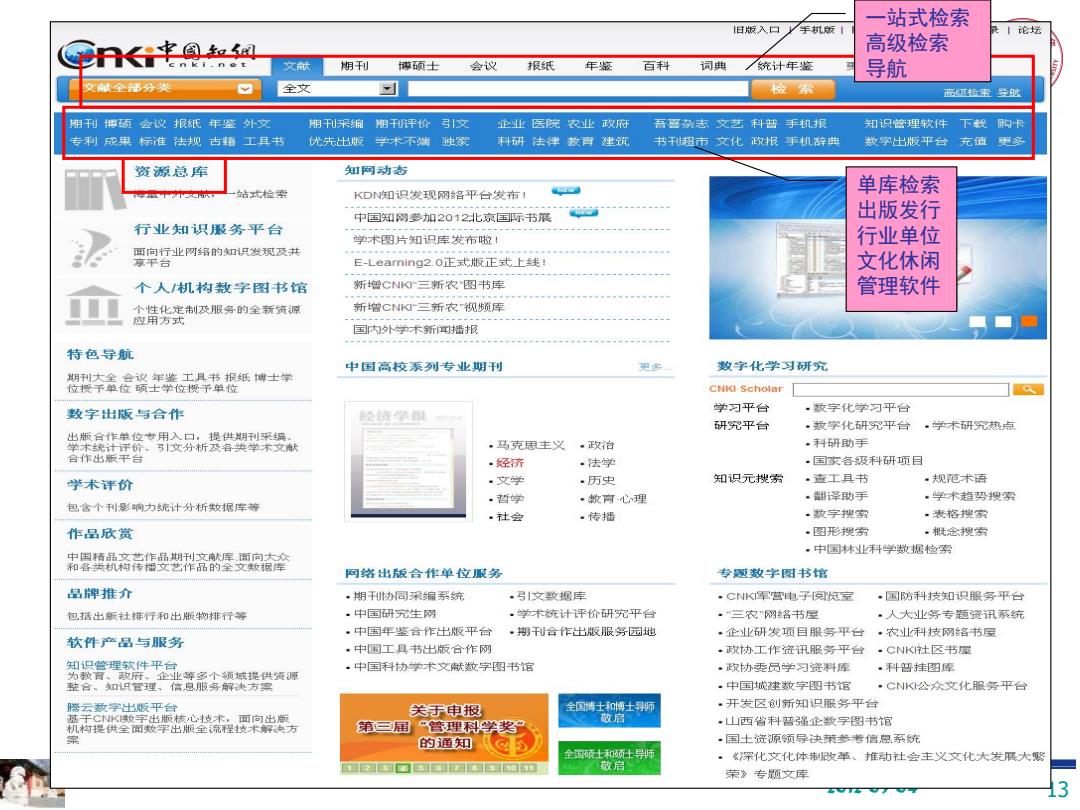Jump to page 7 of the notice banner
1080x810 pixels.
pos(457,768)
